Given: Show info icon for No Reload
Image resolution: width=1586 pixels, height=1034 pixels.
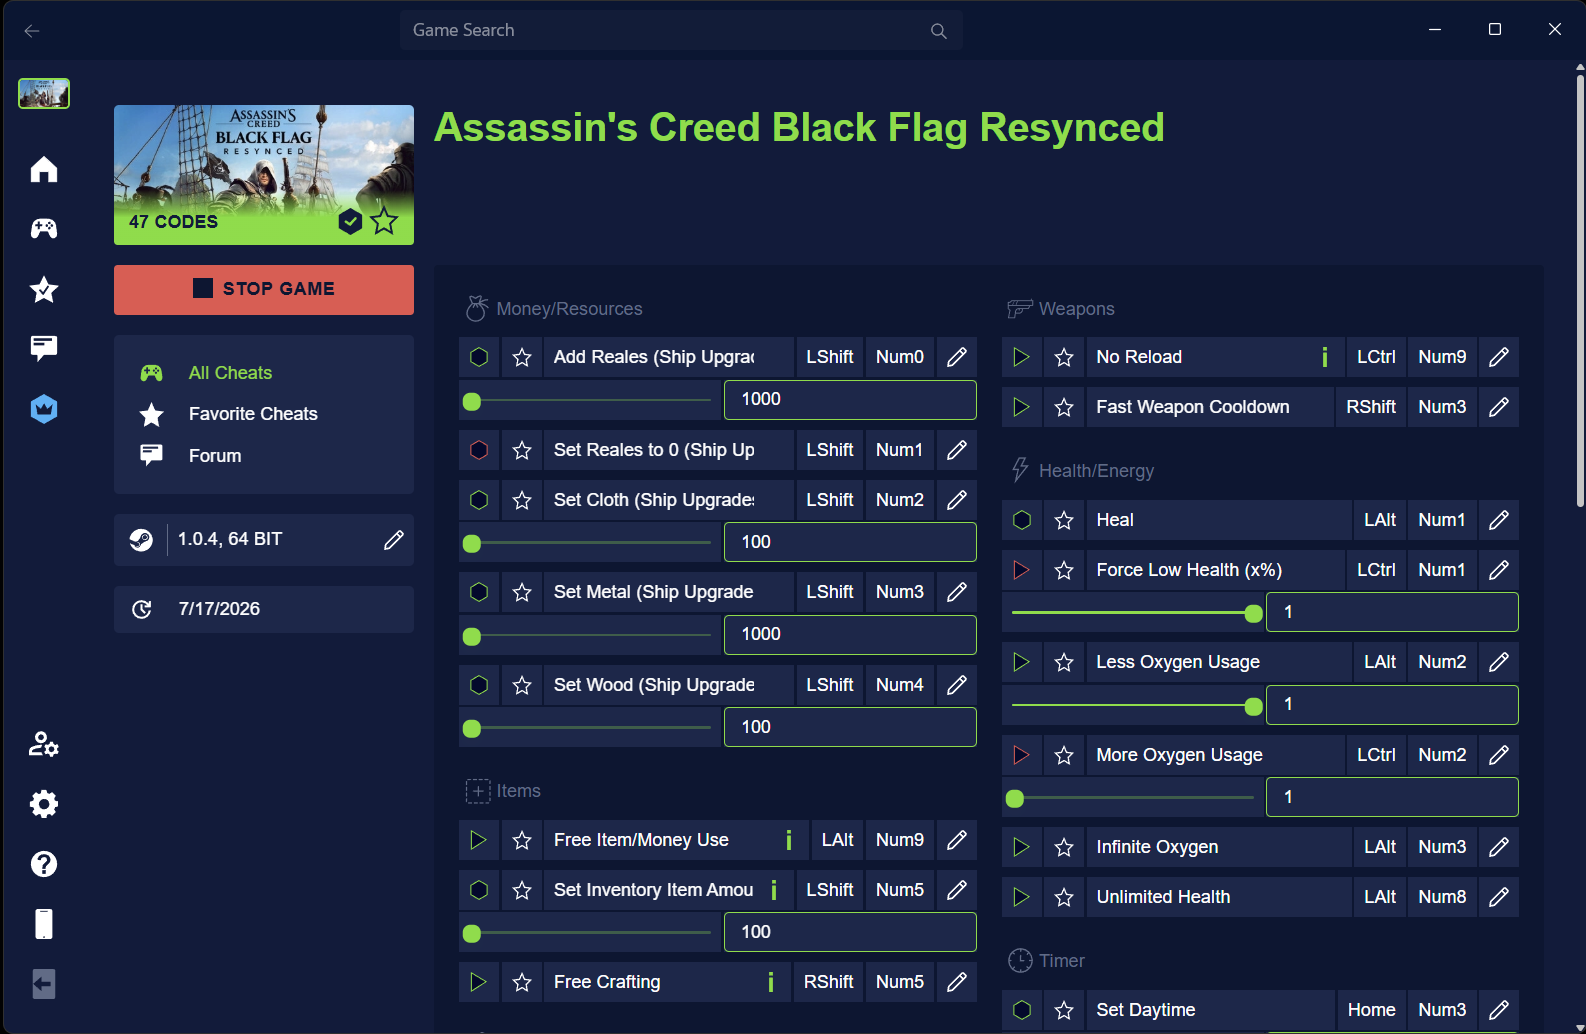Looking at the screenshot, I should pyautogui.click(x=1325, y=357).
